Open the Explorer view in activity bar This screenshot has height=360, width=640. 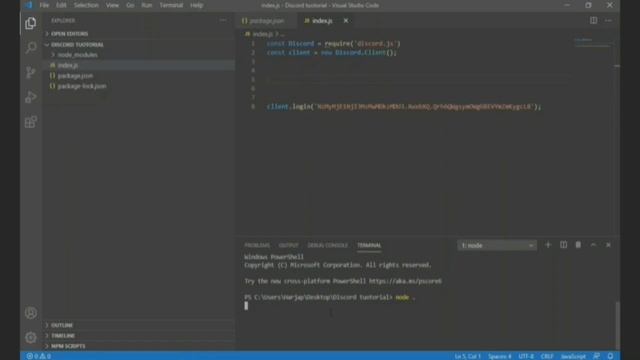coord(31,23)
